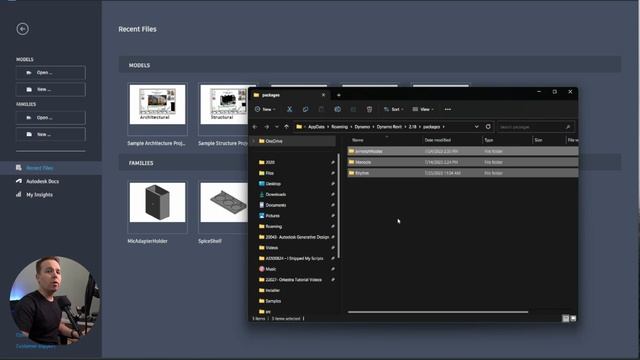Click the Share icon in Explorer
The width and height of the screenshot is (640, 360).
(x=353, y=109)
